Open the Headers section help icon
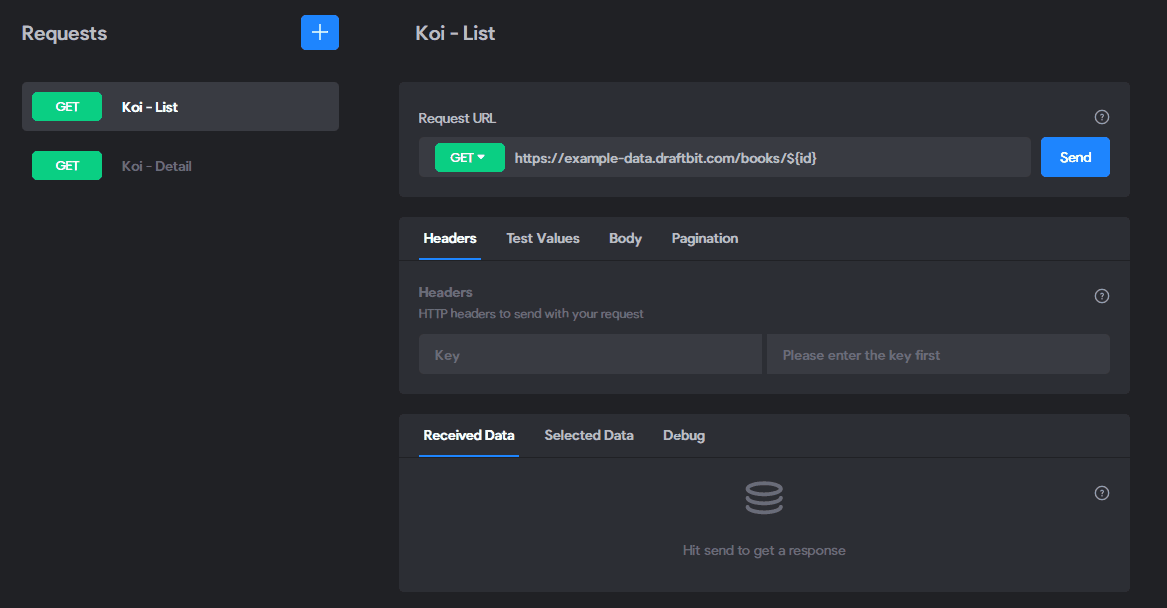This screenshot has width=1167, height=608. 1102,296
